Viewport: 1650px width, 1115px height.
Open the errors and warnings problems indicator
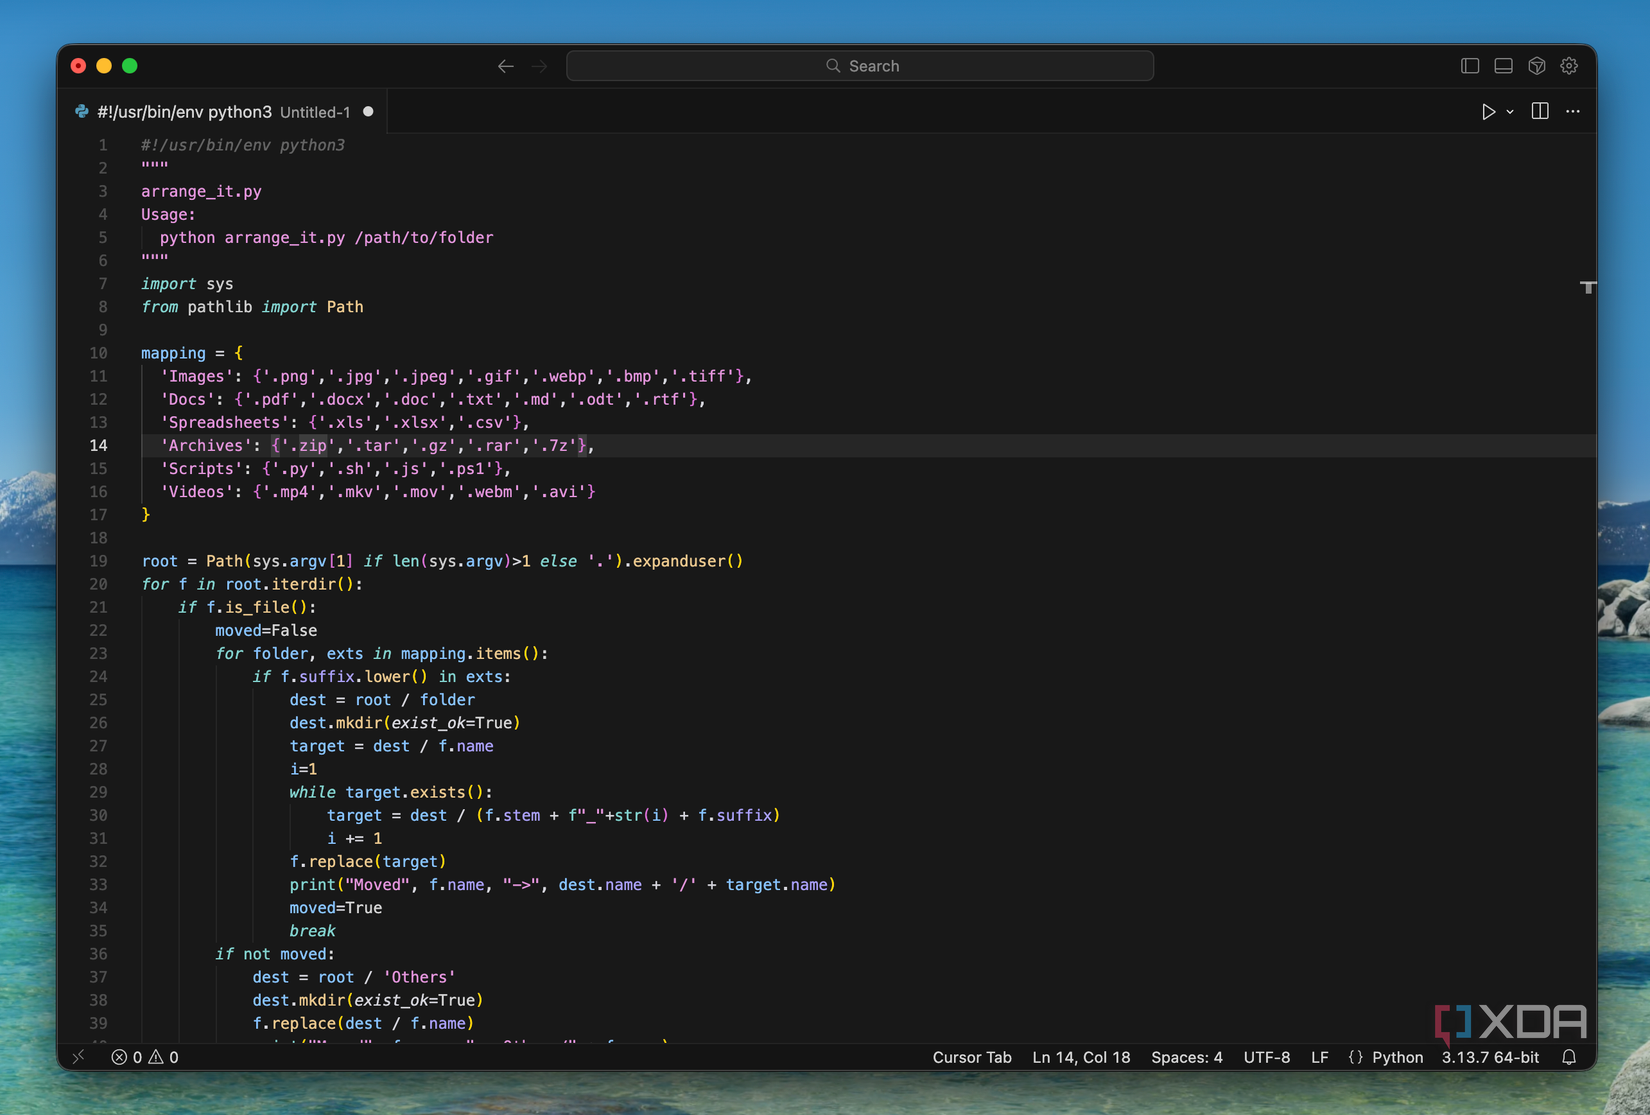point(145,1057)
